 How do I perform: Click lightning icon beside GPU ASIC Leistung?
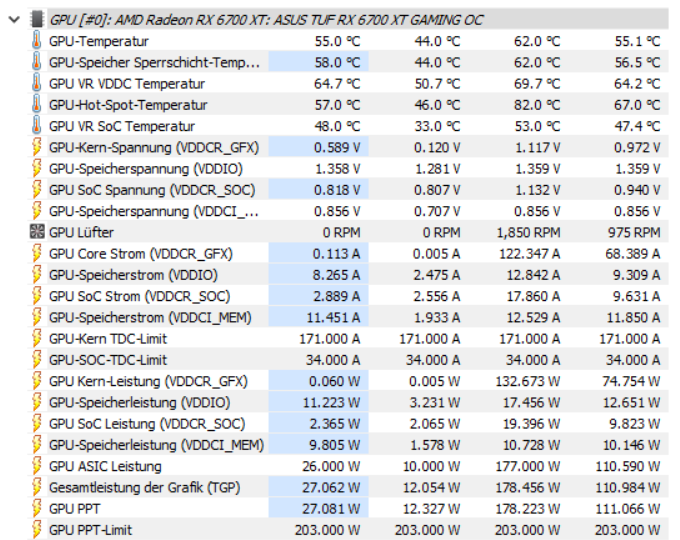pyautogui.click(x=37, y=466)
